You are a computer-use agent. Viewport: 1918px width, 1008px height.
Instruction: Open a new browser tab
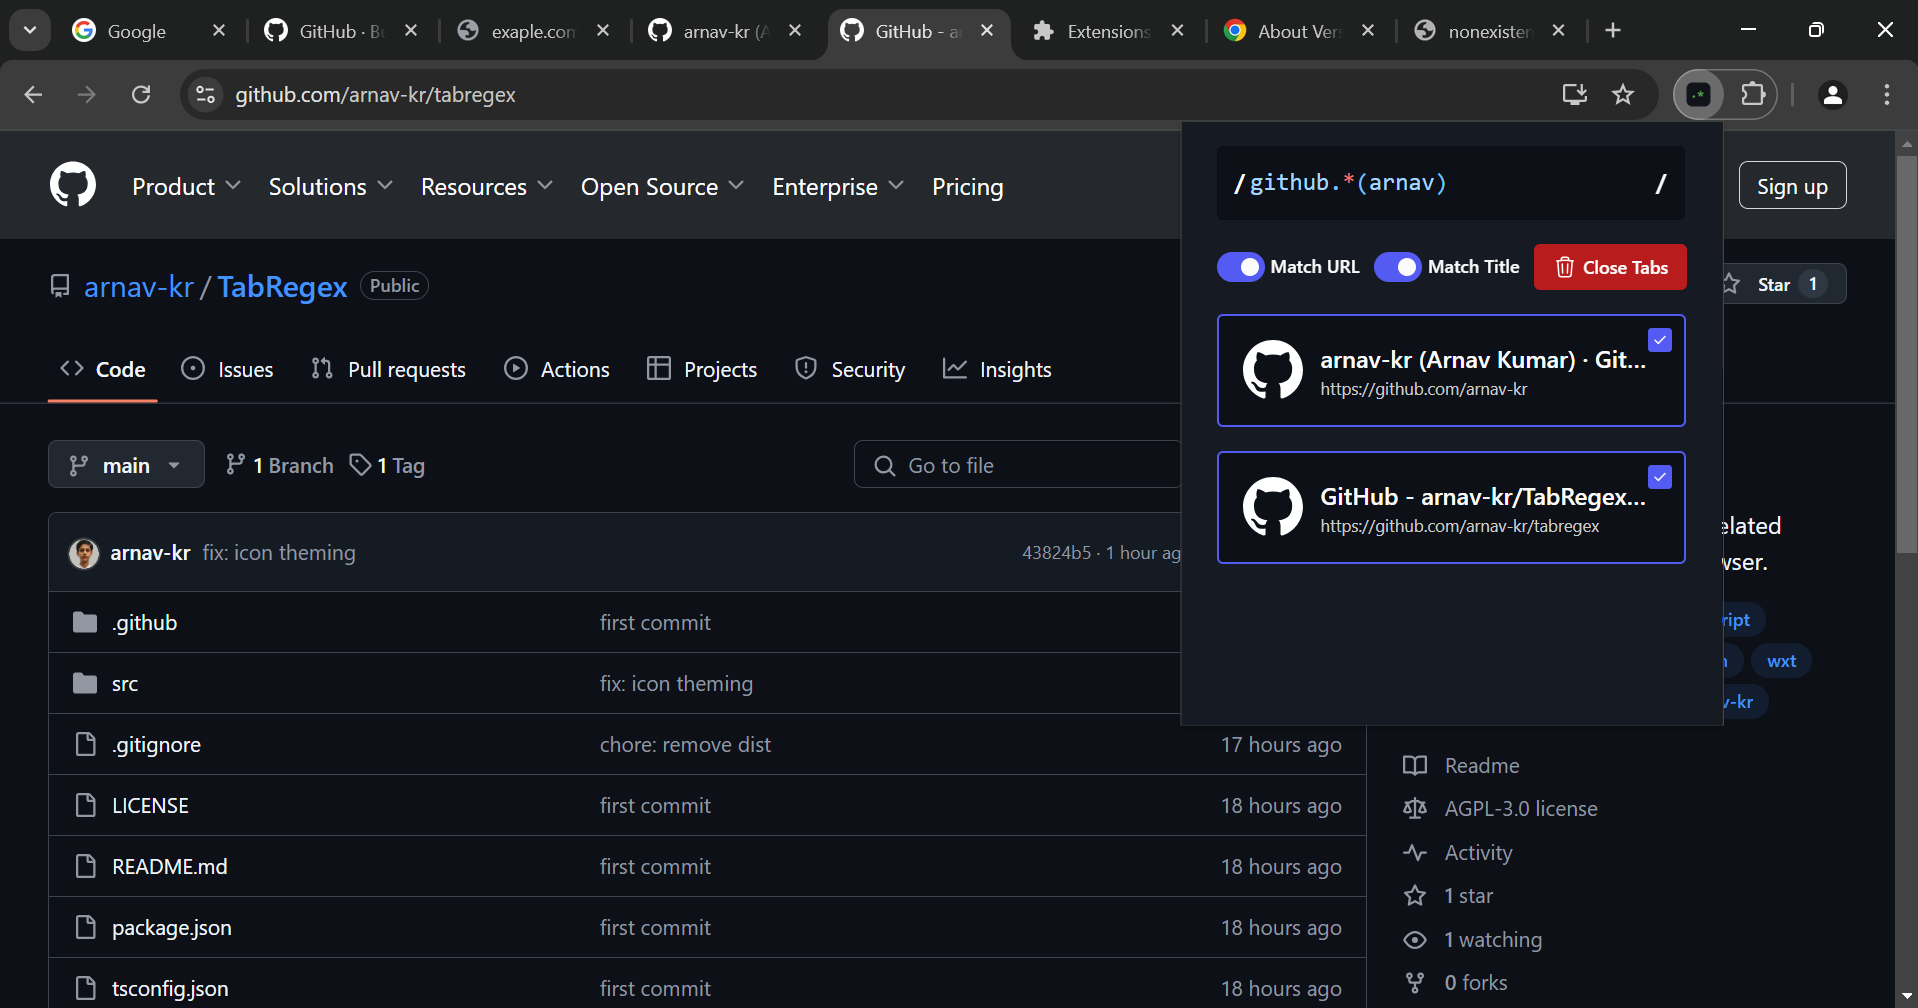[x=1613, y=31]
